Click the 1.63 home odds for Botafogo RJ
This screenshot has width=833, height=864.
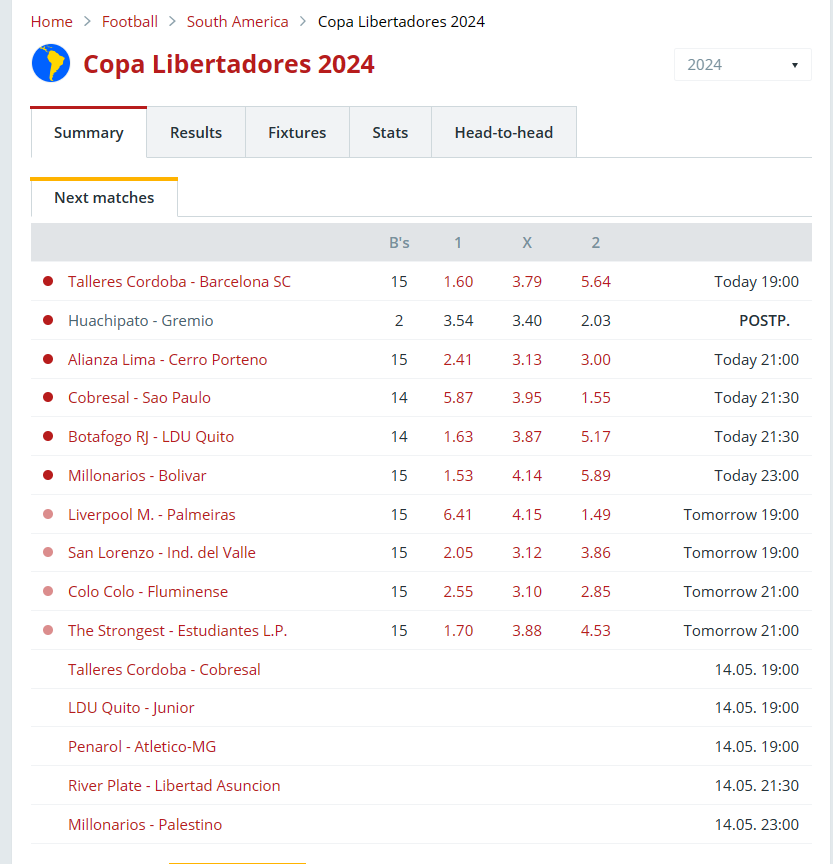458,436
